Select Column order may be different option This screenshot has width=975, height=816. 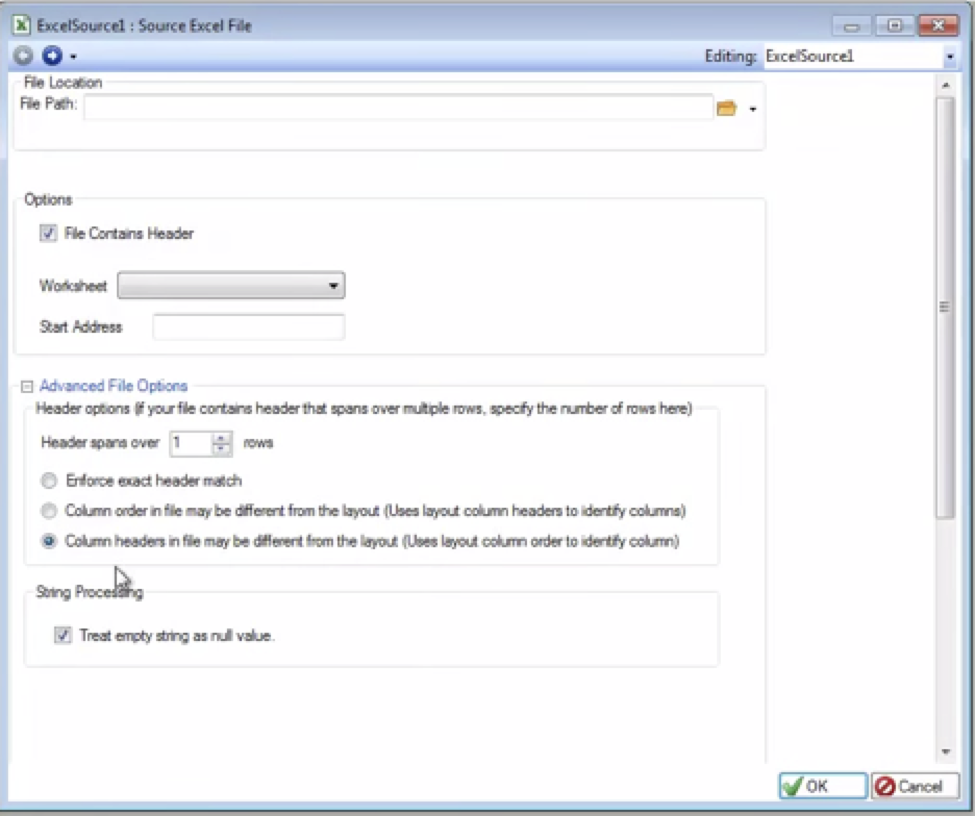(49, 511)
